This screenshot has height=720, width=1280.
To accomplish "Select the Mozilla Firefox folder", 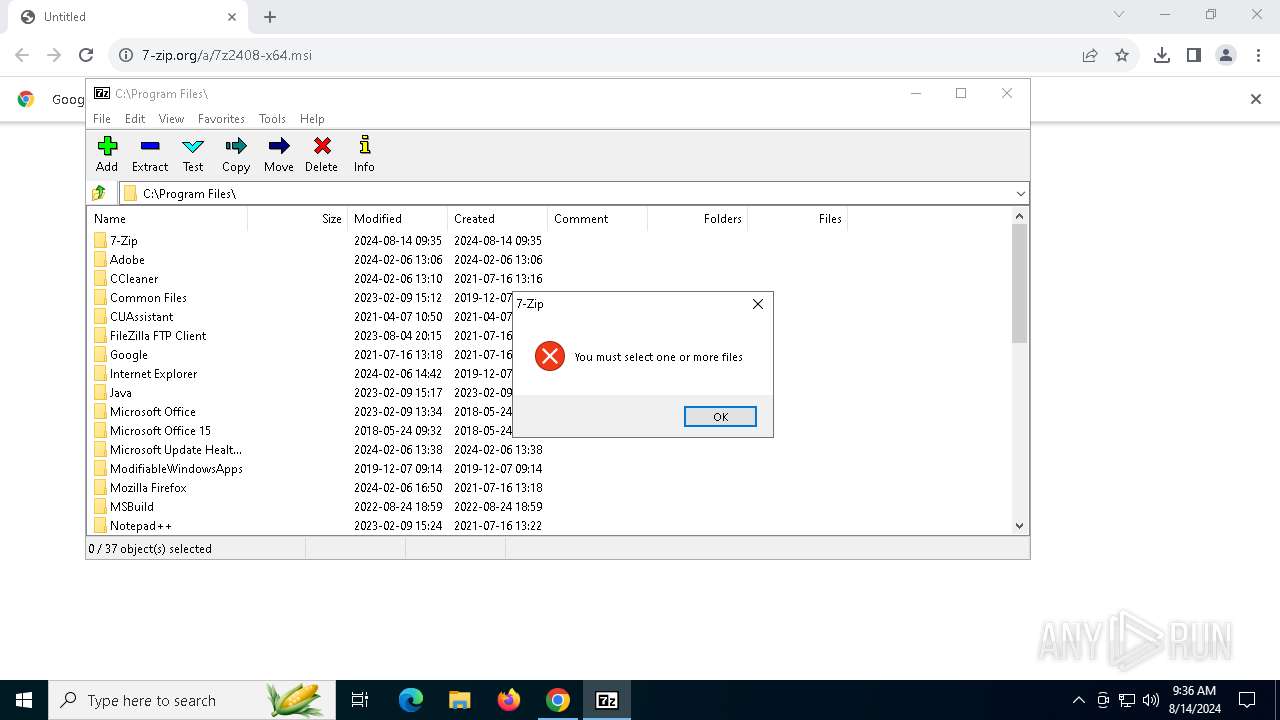I will (x=148, y=488).
